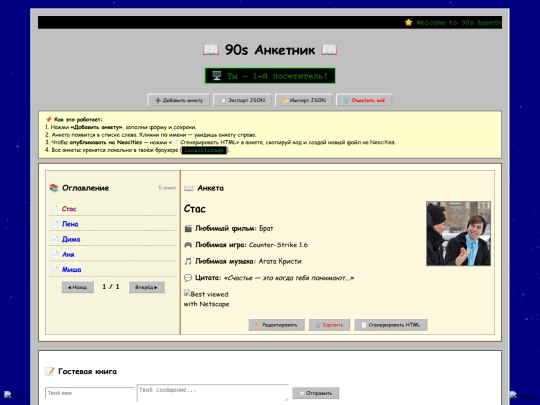Click the 'Ты — 1-й посетитель!' counter

click(270, 76)
